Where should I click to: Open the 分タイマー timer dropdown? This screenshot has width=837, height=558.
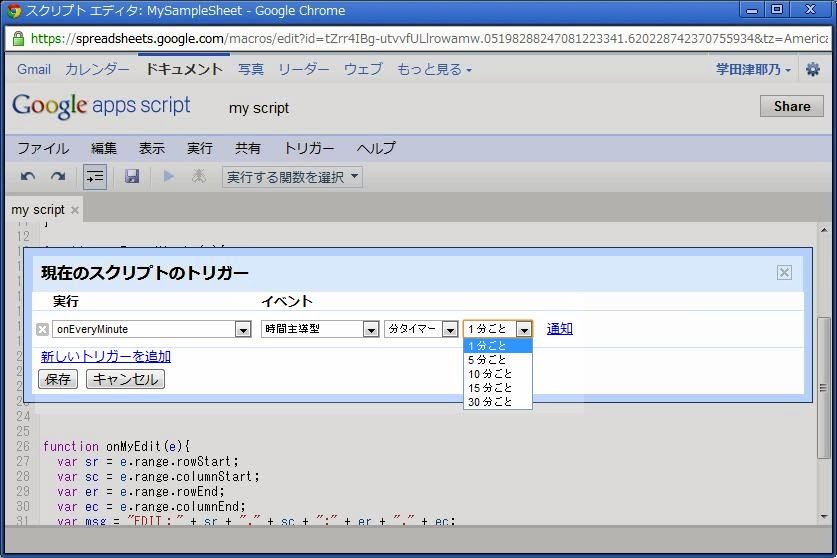pos(448,329)
